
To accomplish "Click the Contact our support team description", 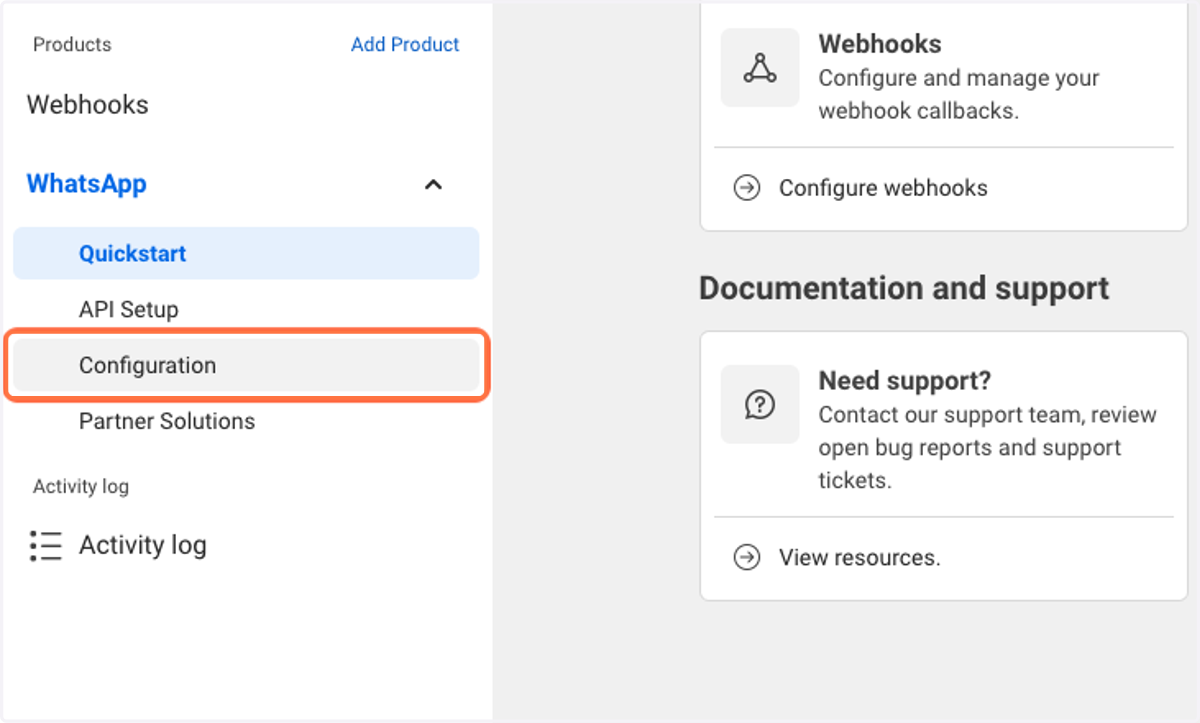I will click(988, 447).
